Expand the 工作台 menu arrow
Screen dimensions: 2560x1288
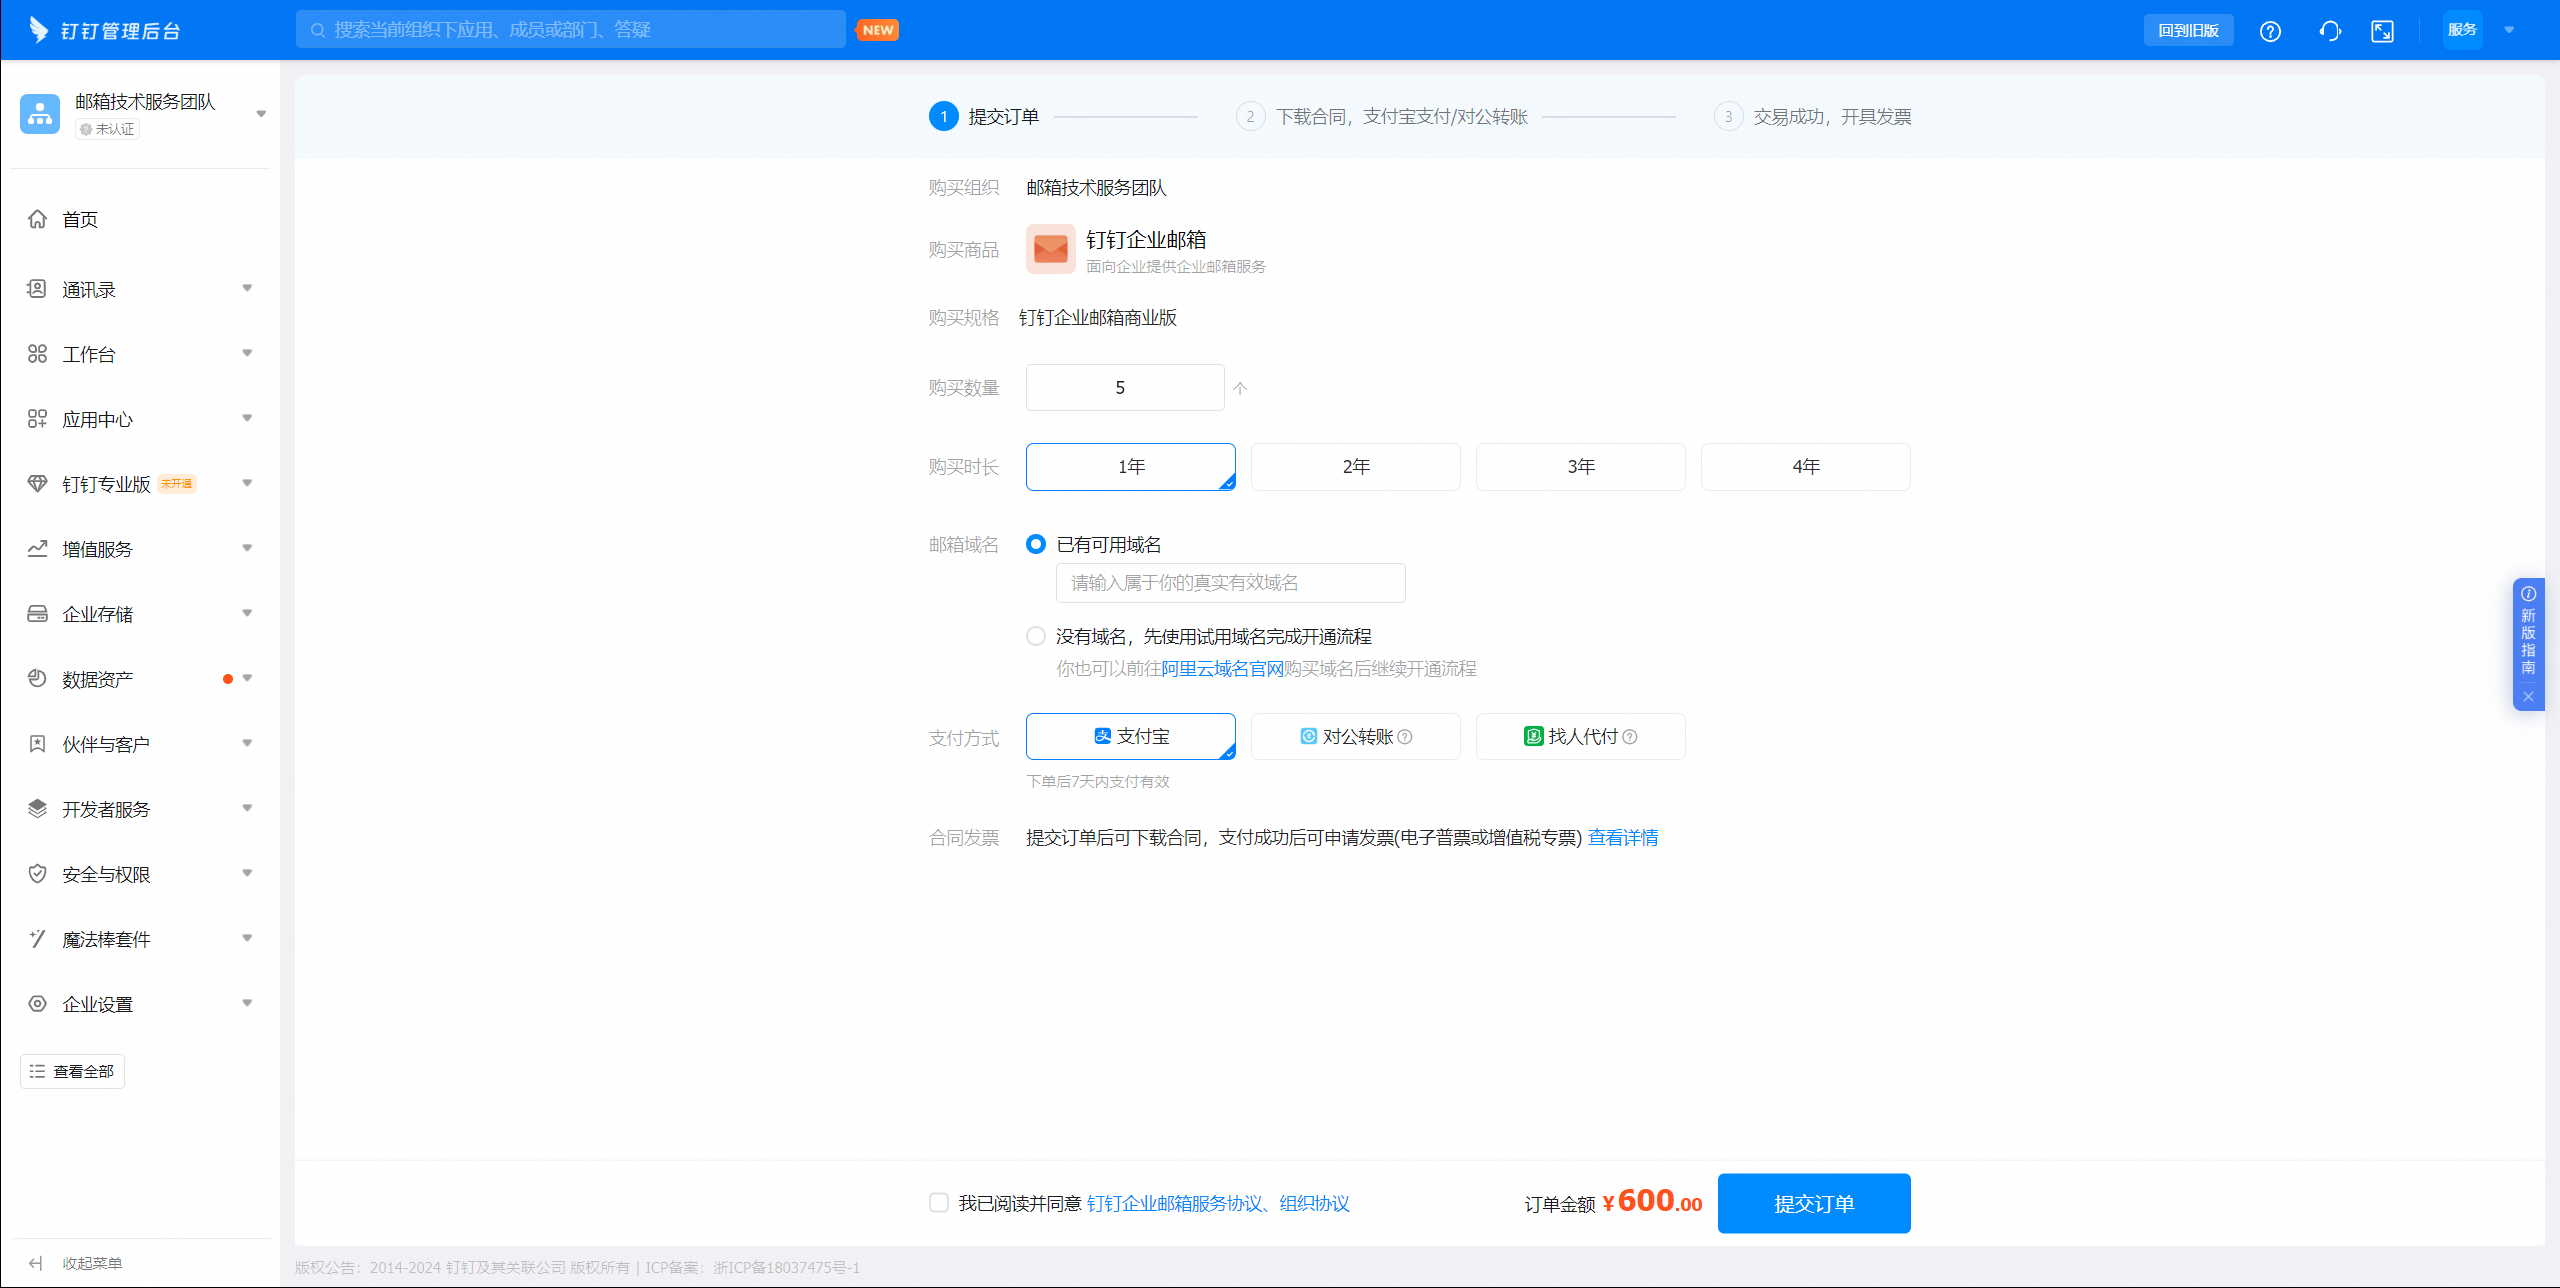point(247,354)
